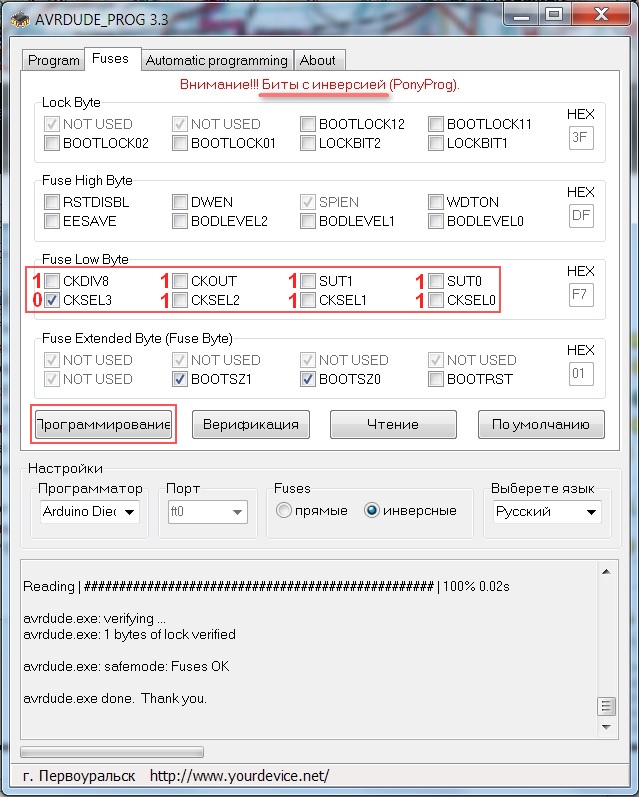
Task: Enable the CKDIV8 fuse checkbox
Action: [x=52, y=281]
